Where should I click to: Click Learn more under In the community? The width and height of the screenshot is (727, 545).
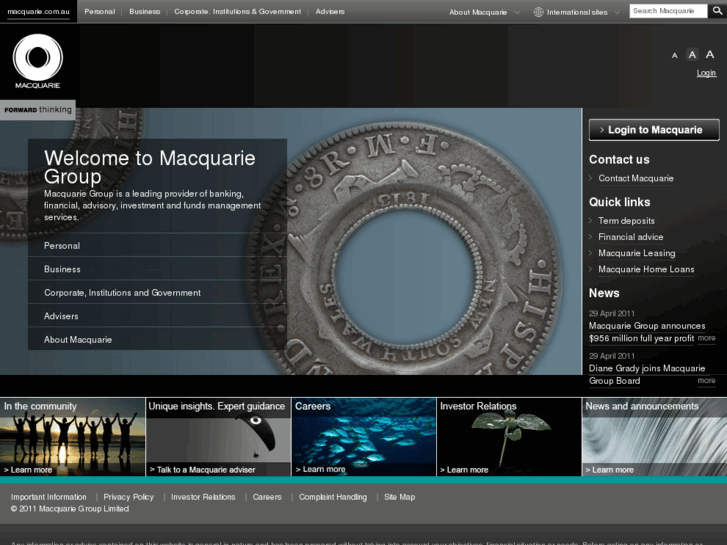pyautogui.click(x=28, y=470)
